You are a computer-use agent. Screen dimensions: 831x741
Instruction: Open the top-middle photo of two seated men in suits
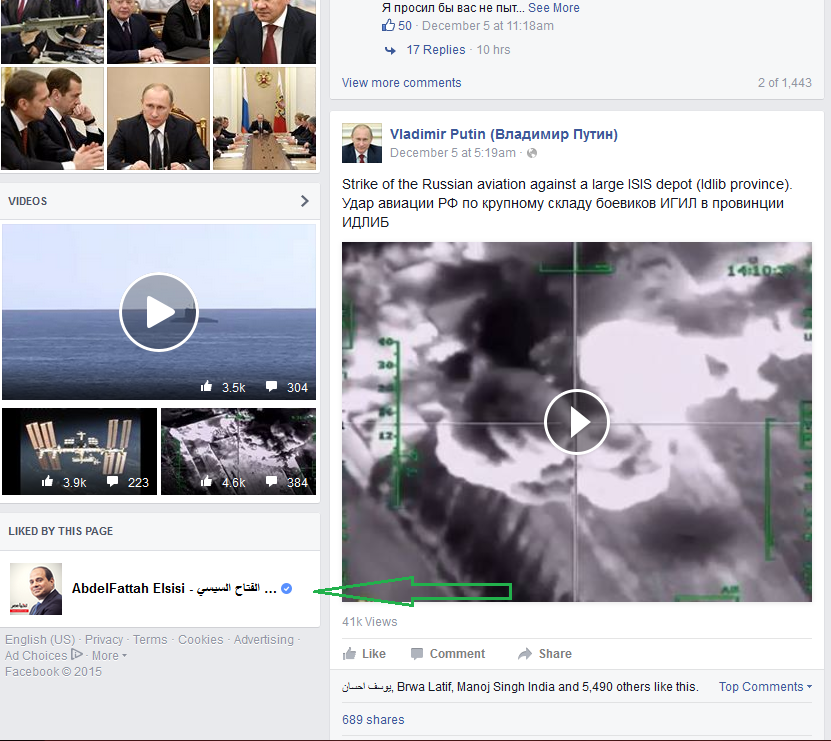(x=158, y=32)
